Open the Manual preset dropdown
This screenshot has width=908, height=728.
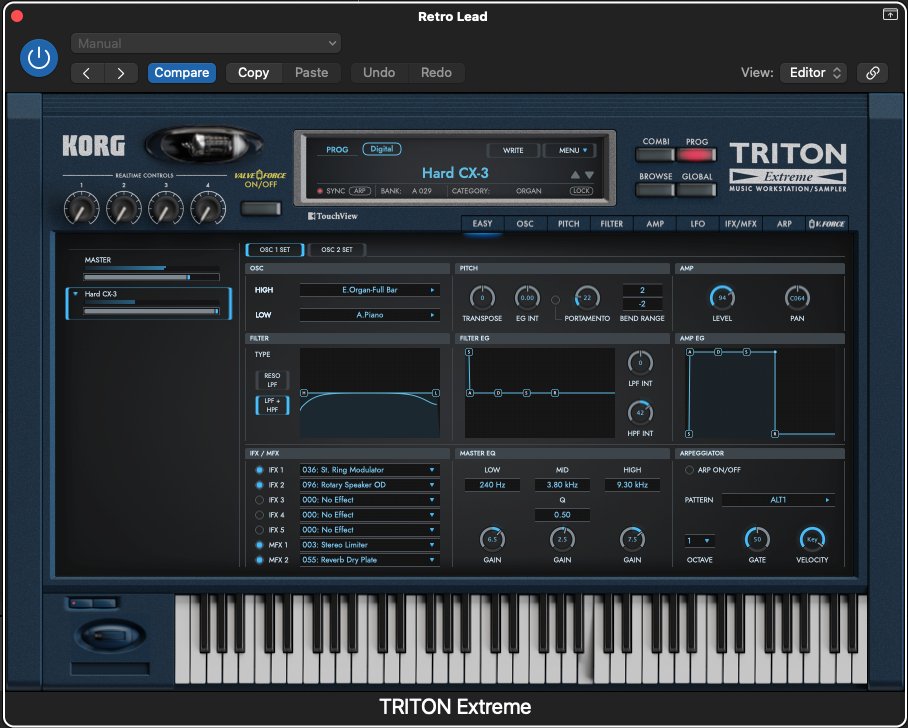coord(206,43)
